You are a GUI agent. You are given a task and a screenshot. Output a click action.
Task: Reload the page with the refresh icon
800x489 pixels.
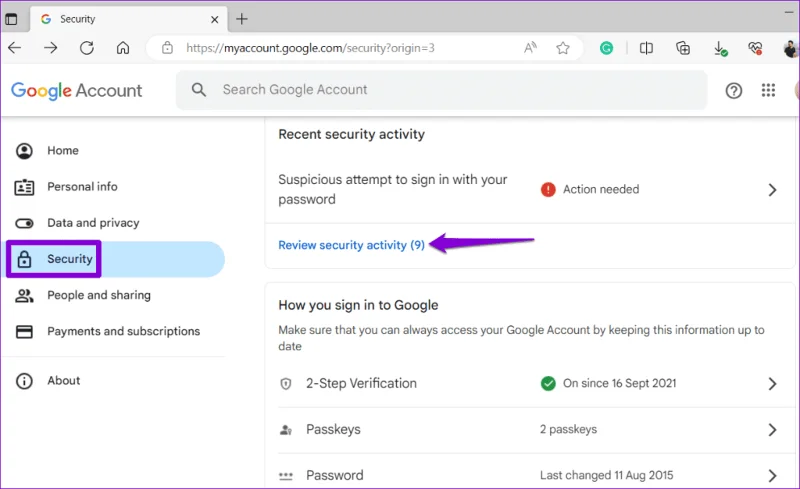point(87,48)
